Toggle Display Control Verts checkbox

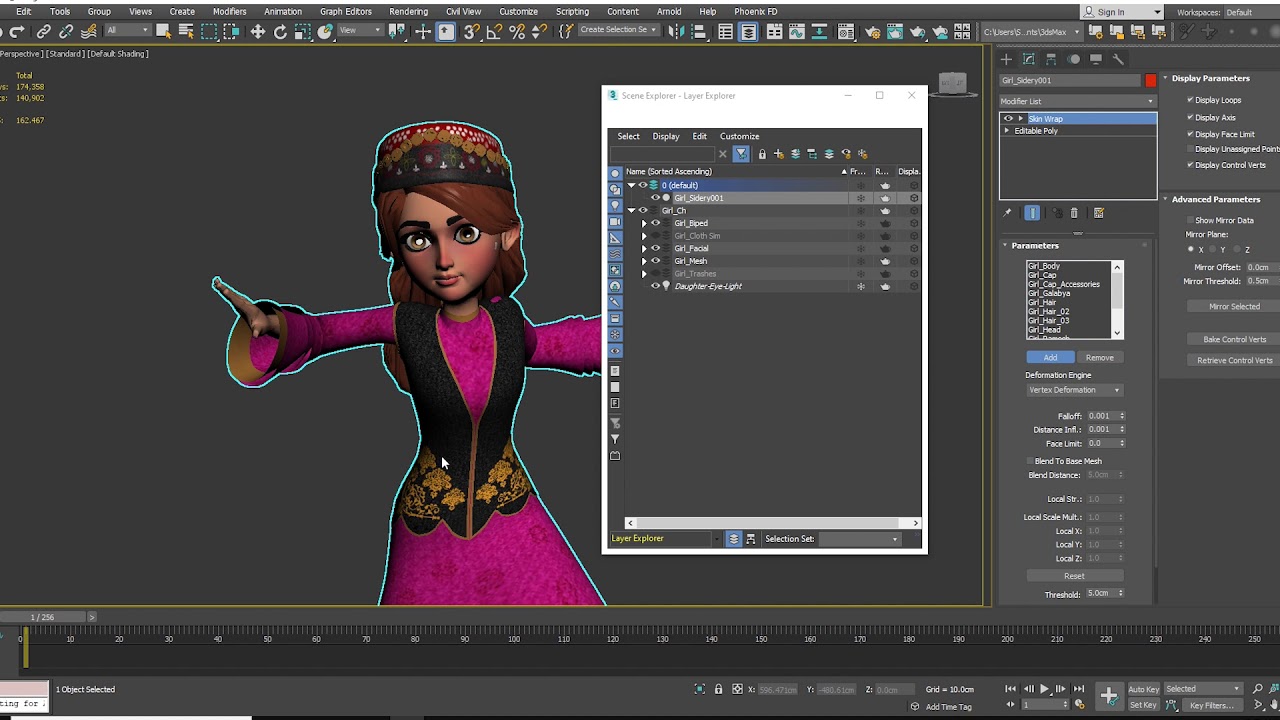pos(1190,165)
